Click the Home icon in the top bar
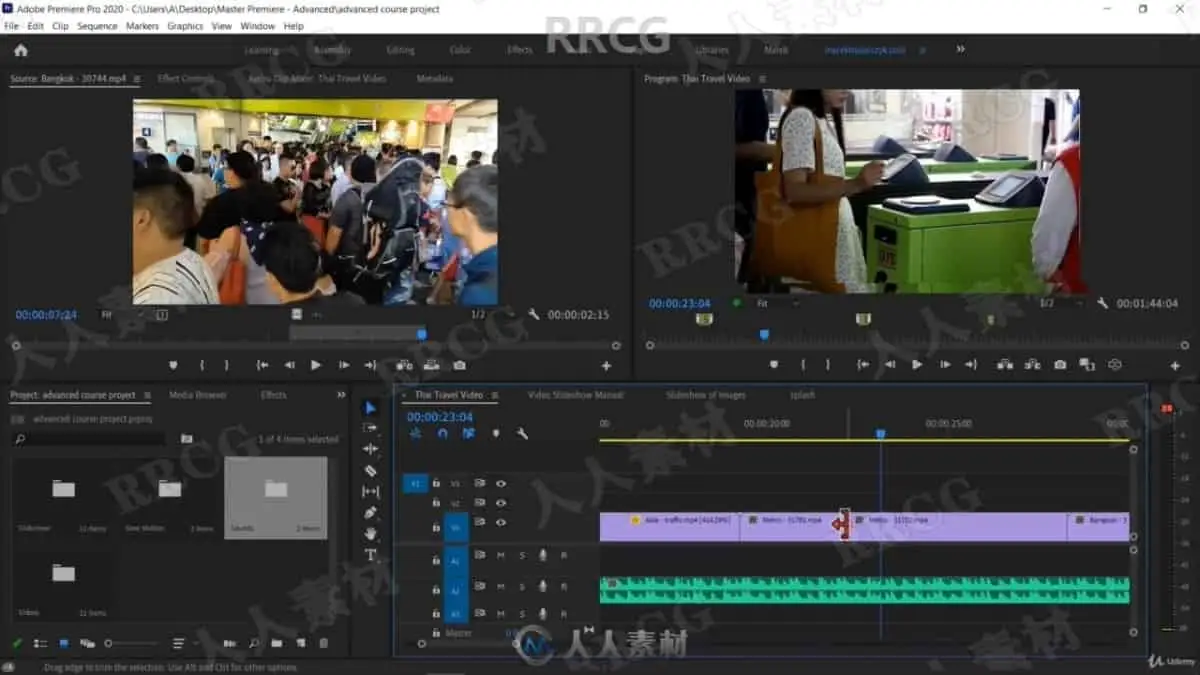This screenshot has width=1200, height=675. tap(21, 50)
